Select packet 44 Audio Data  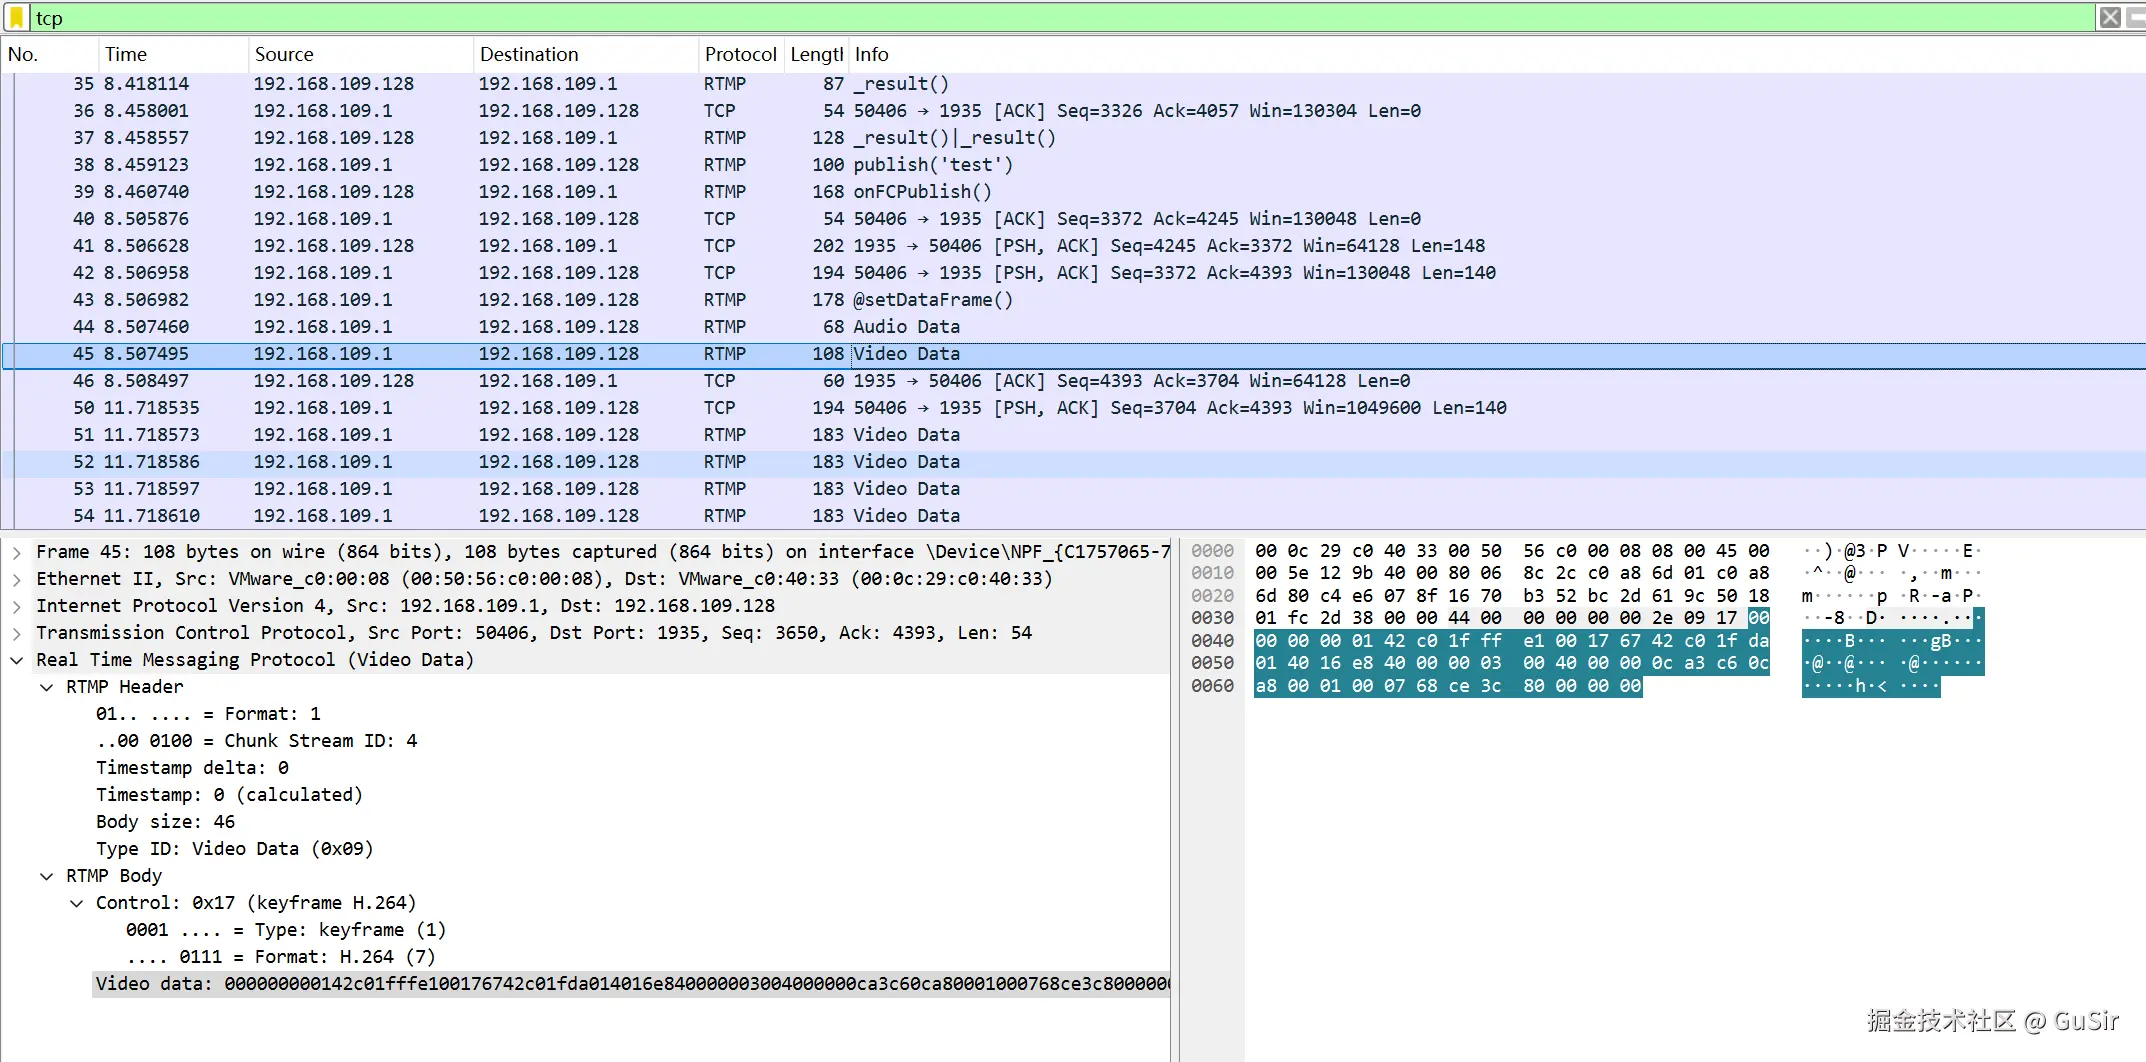(x=1073, y=327)
